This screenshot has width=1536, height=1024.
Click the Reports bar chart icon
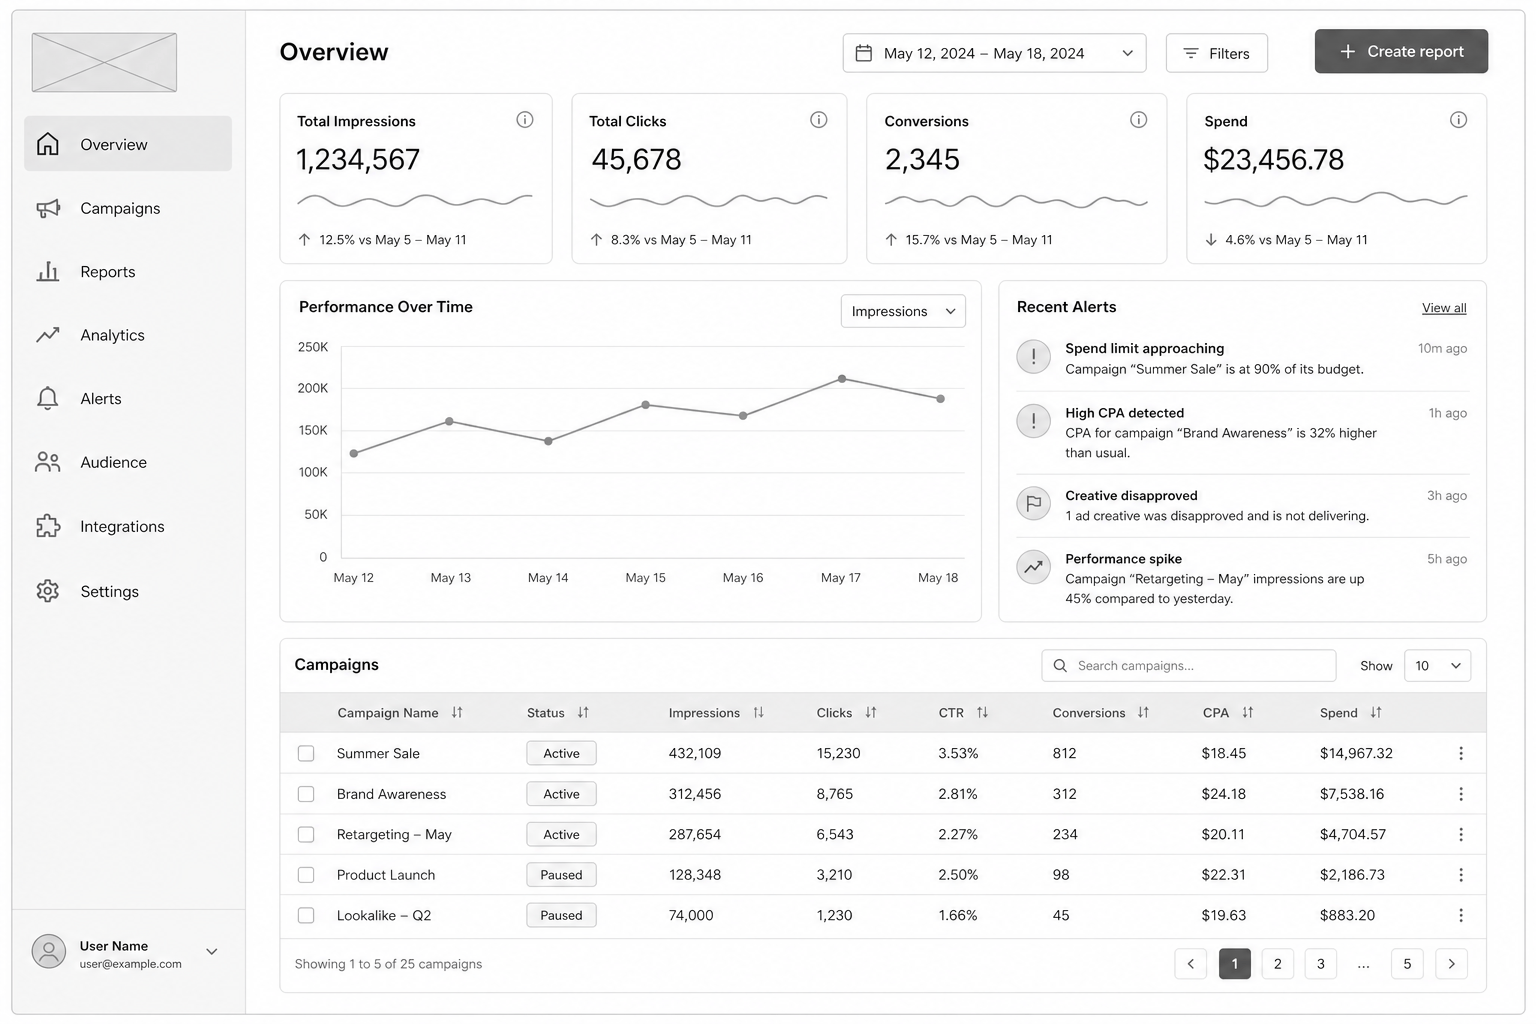tap(47, 271)
